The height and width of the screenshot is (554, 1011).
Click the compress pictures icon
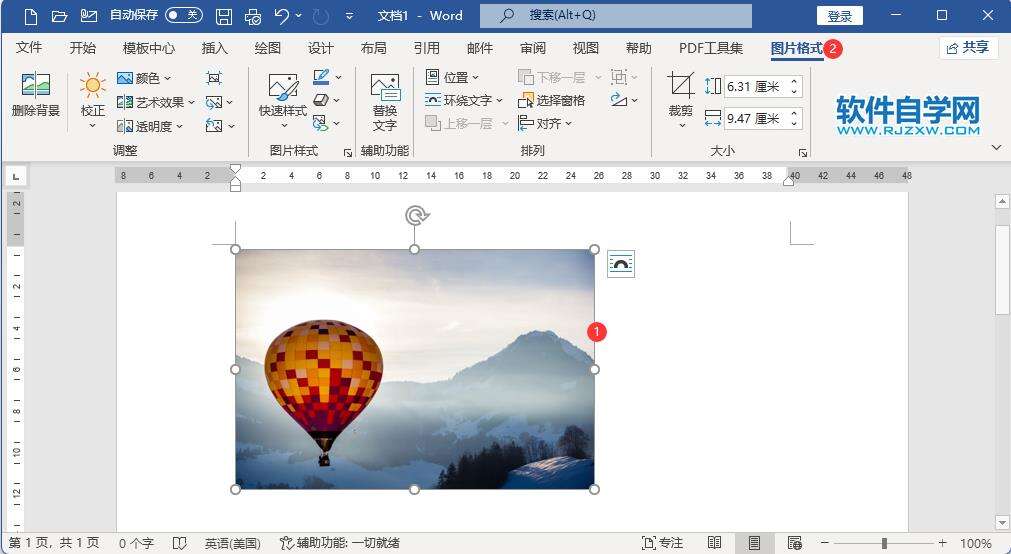(x=214, y=78)
